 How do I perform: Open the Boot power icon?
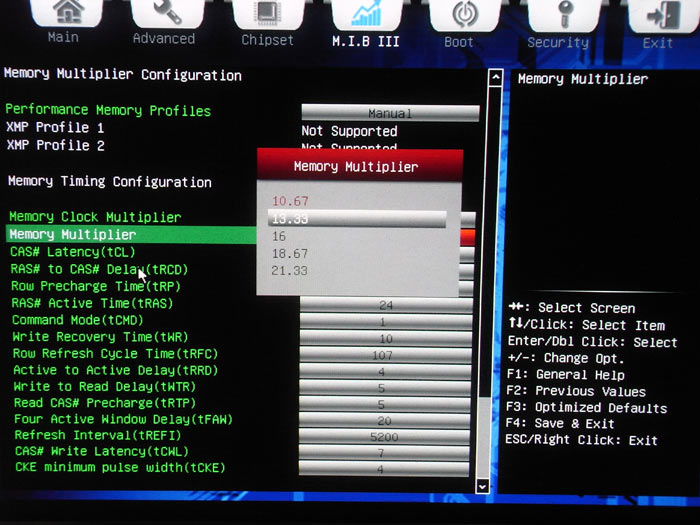(465, 15)
